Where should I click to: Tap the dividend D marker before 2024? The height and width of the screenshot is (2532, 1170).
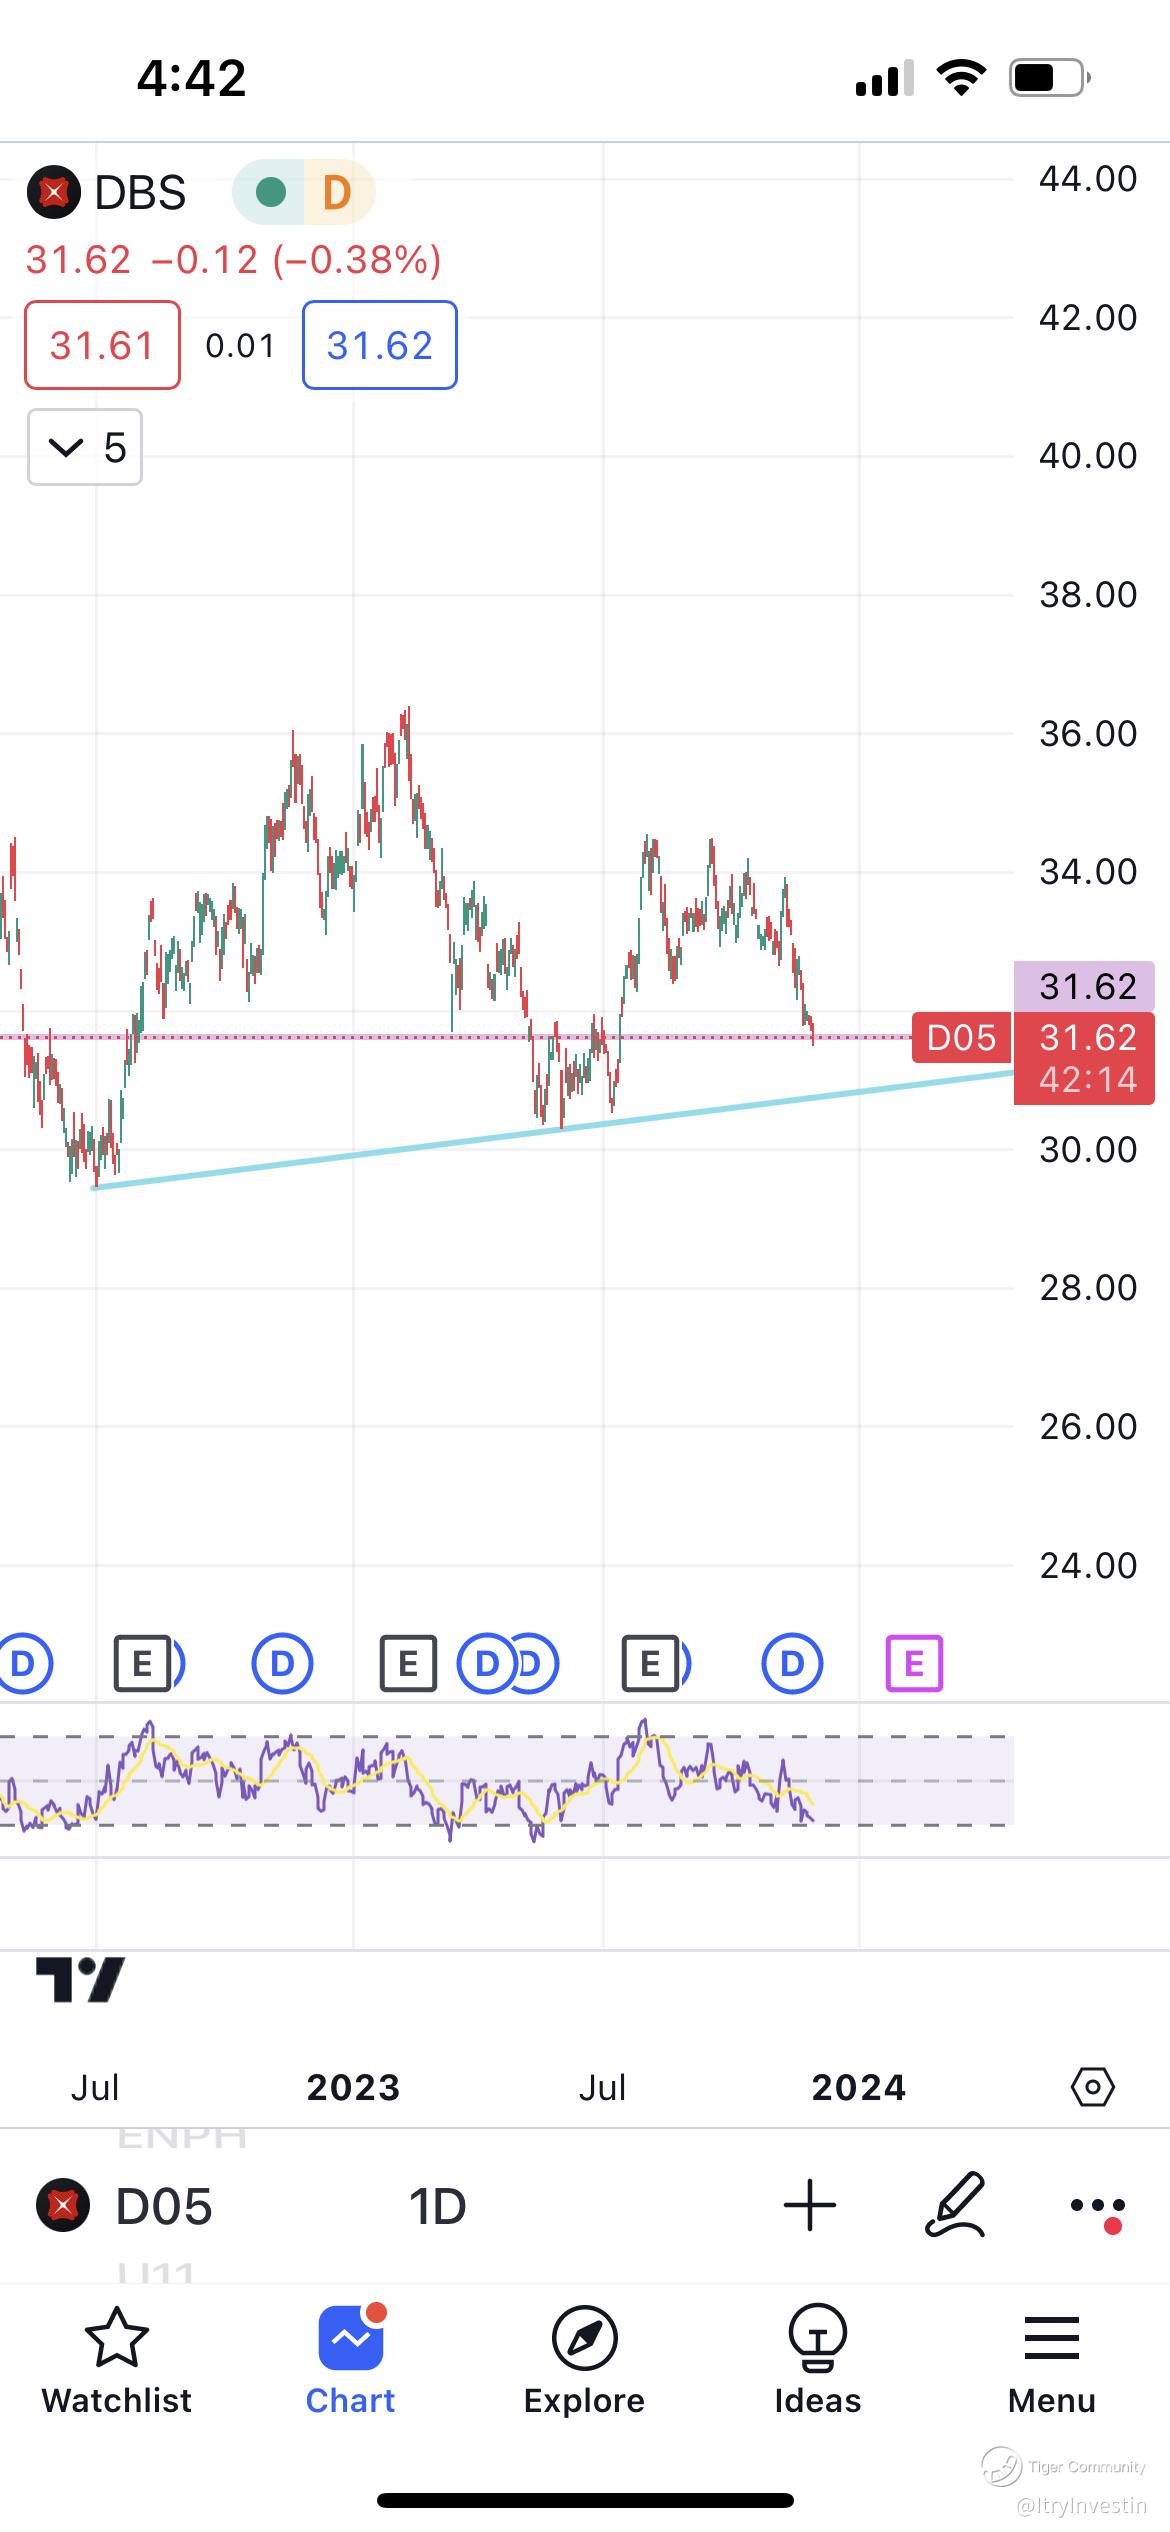tap(792, 1664)
